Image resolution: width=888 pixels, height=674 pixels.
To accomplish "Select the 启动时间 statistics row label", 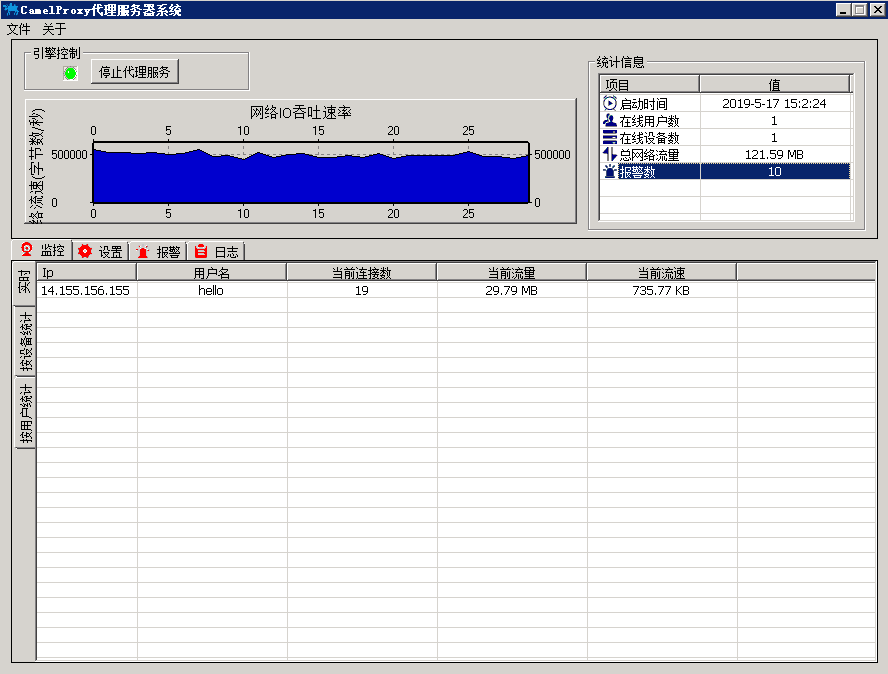I will click(x=643, y=104).
